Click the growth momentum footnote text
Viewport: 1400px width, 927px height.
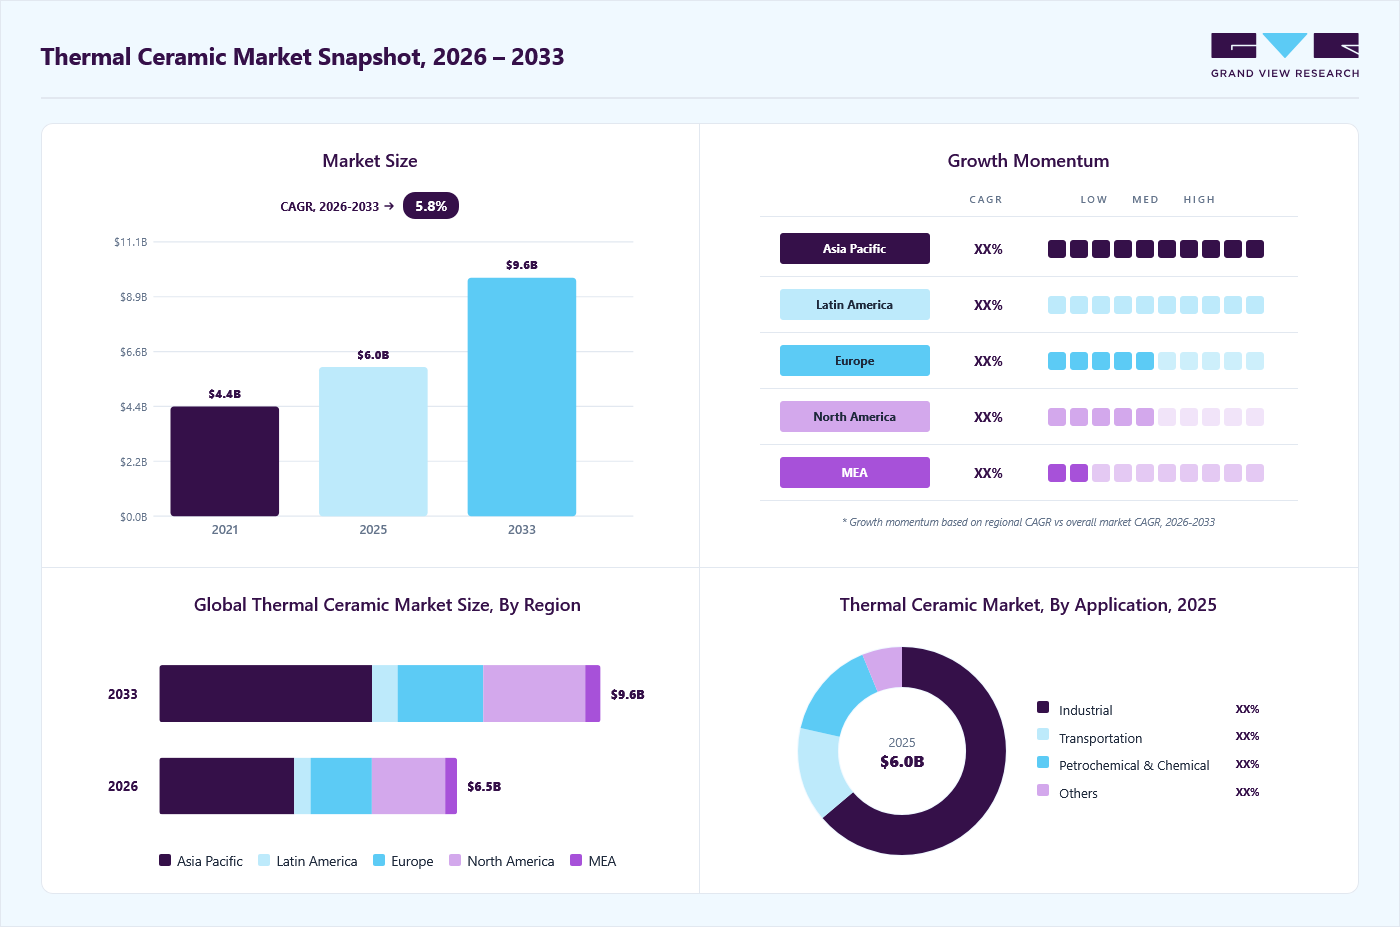(x=1028, y=522)
